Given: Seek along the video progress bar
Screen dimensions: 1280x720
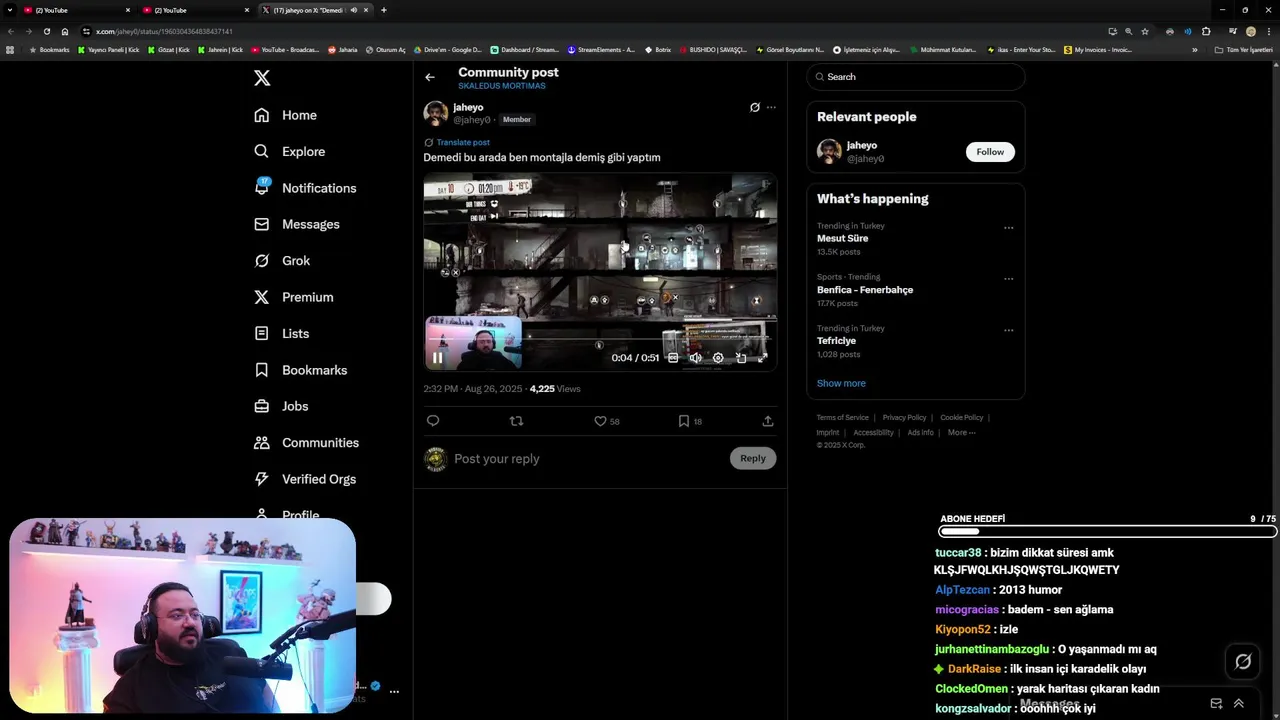Looking at the screenshot, I should (600, 341).
